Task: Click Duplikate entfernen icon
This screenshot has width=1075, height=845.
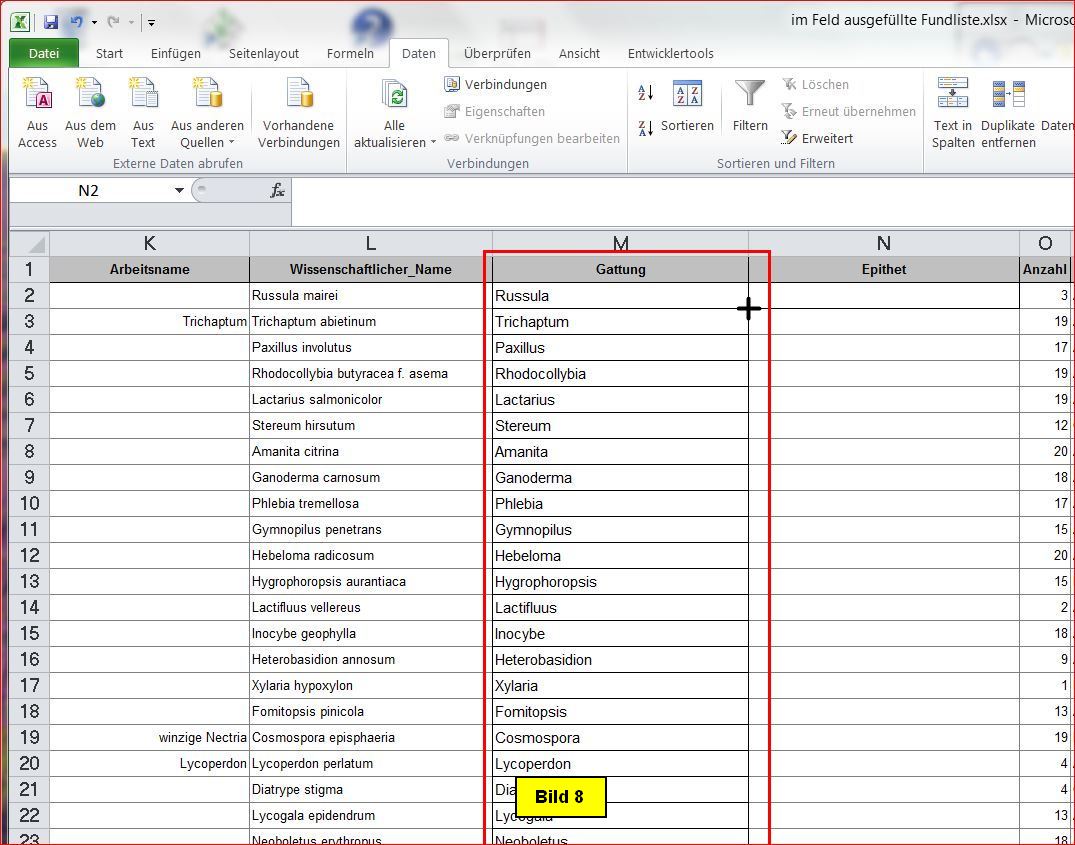Action: coord(1007,113)
